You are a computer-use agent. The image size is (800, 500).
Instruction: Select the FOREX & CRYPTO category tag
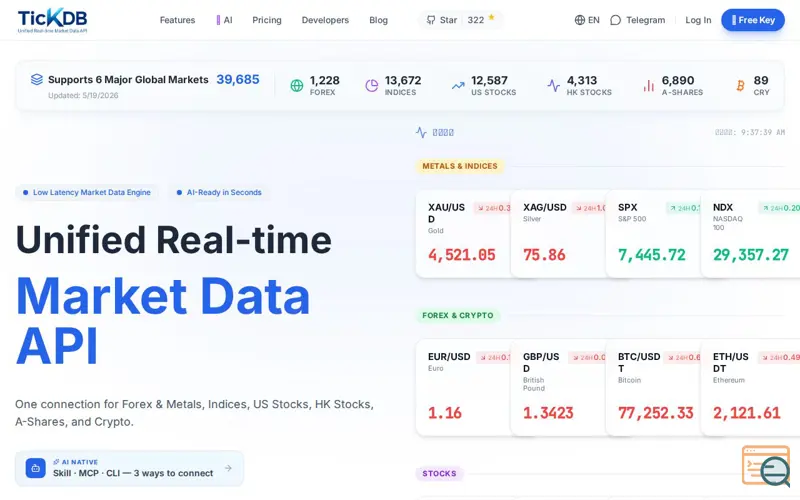[x=458, y=315]
